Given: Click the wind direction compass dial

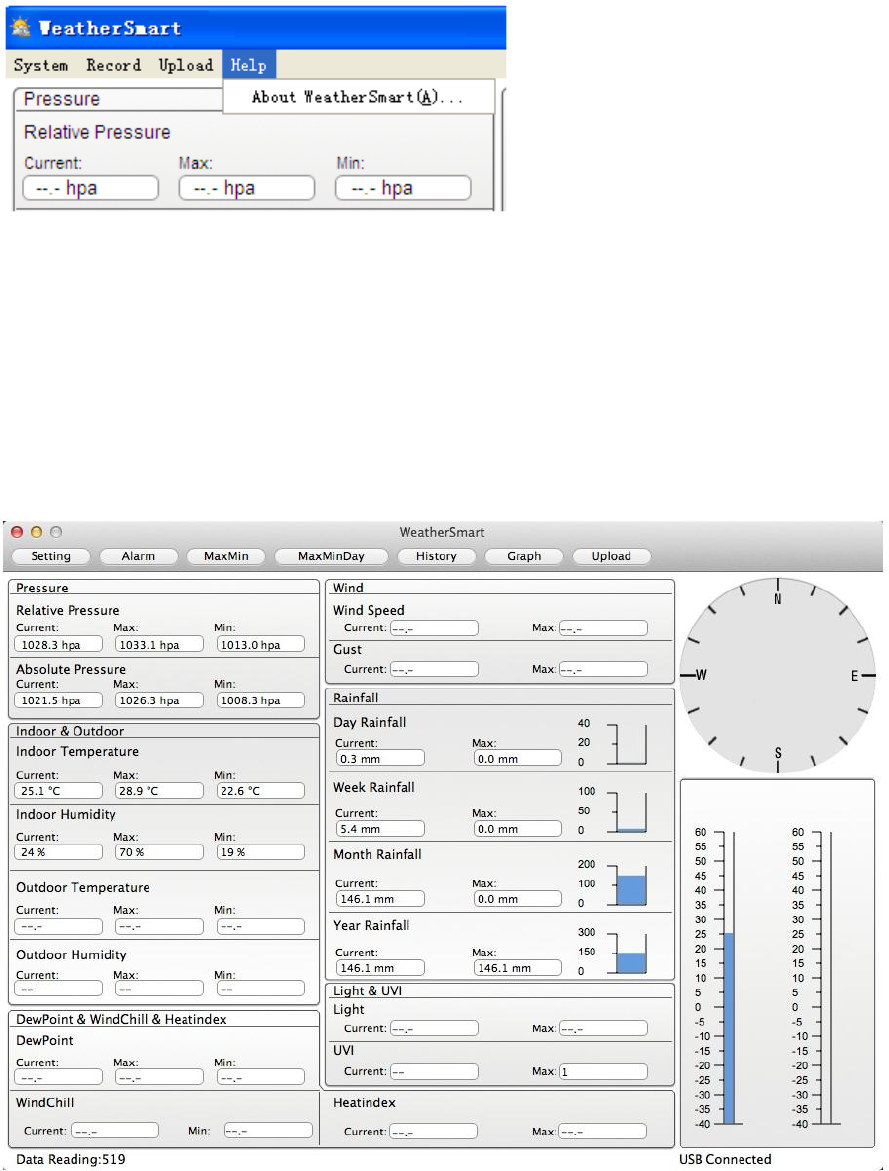Looking at the screenshot, I should [778, 675].
